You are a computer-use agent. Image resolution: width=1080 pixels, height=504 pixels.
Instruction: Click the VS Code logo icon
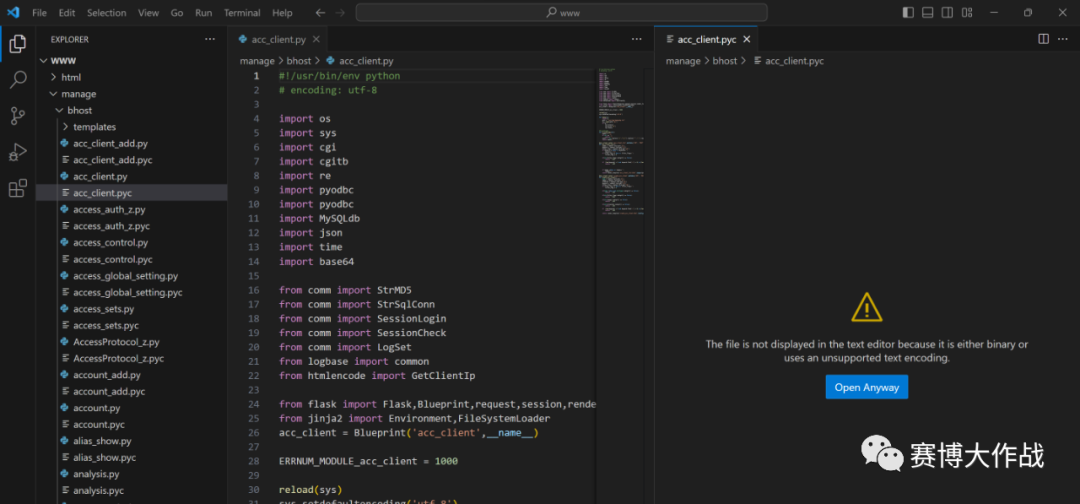tap(13, 12)
